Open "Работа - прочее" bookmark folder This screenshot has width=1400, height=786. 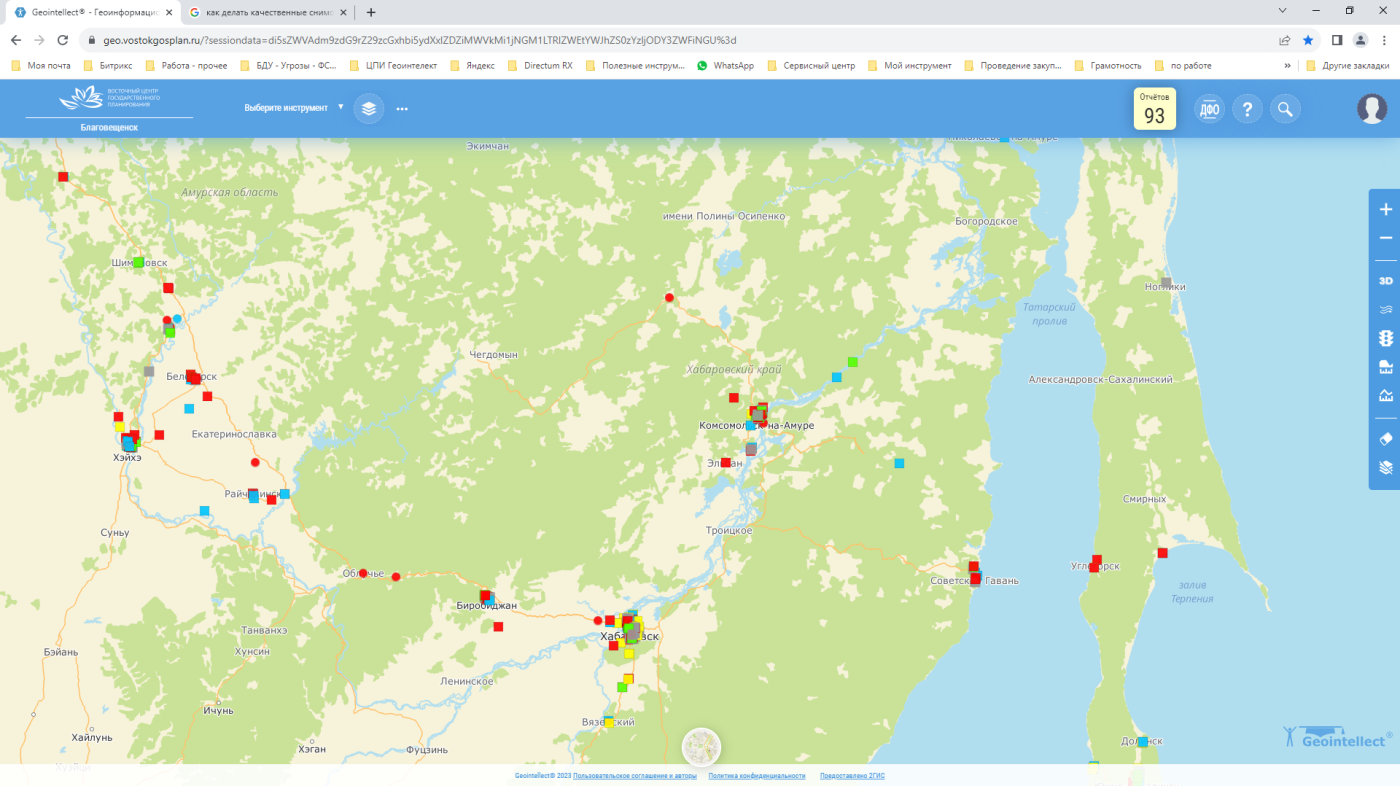point(187,65)
